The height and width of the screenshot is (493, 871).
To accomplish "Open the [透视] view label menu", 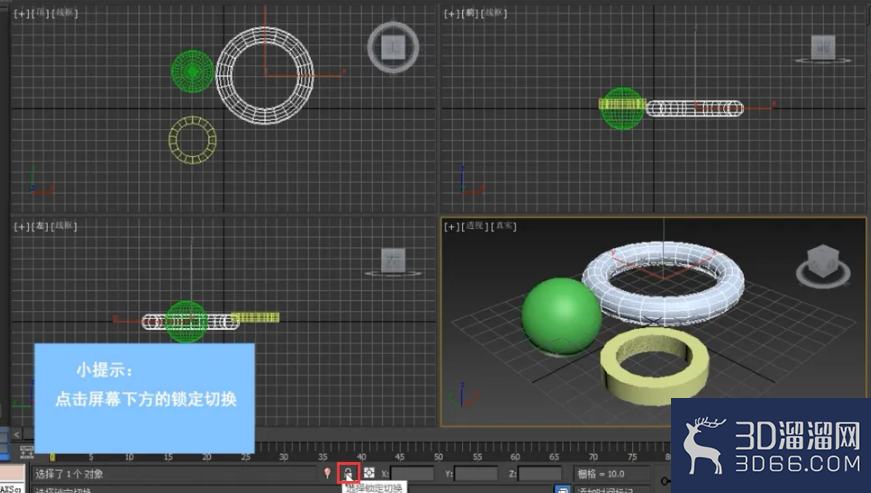I will [x=474, y=226].
